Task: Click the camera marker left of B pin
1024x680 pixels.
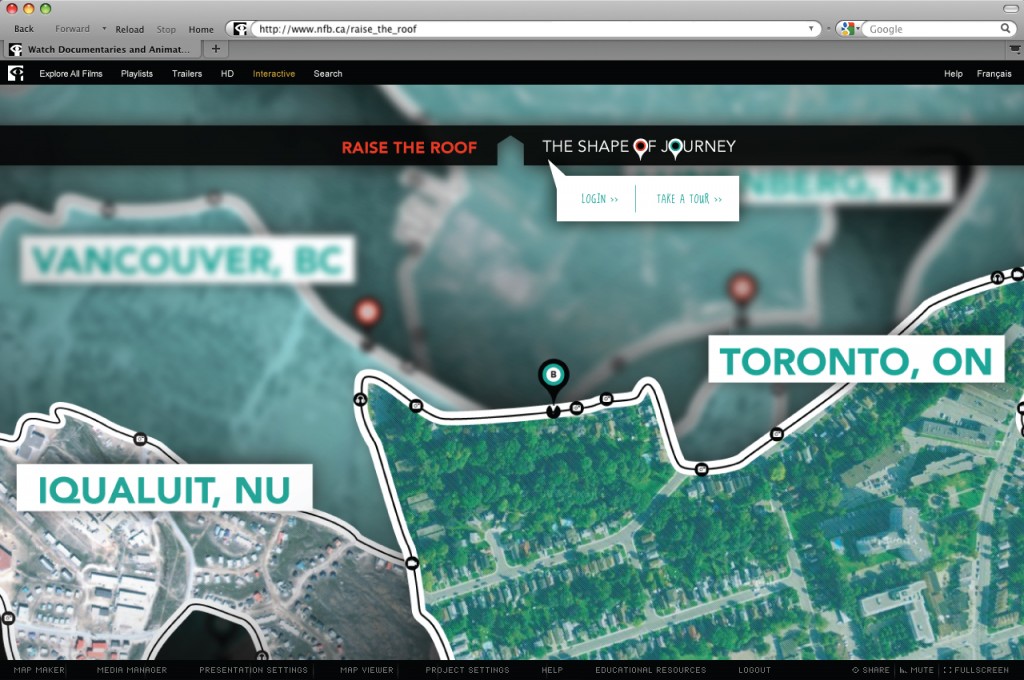Action: tap(416, 406)
